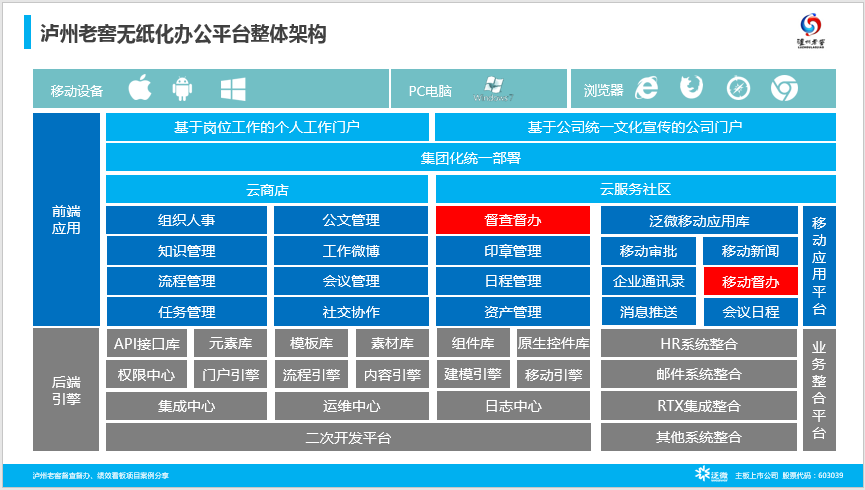Select the Chrome browser icon
This screenshot has height=490, width=865.
point(783,89)
